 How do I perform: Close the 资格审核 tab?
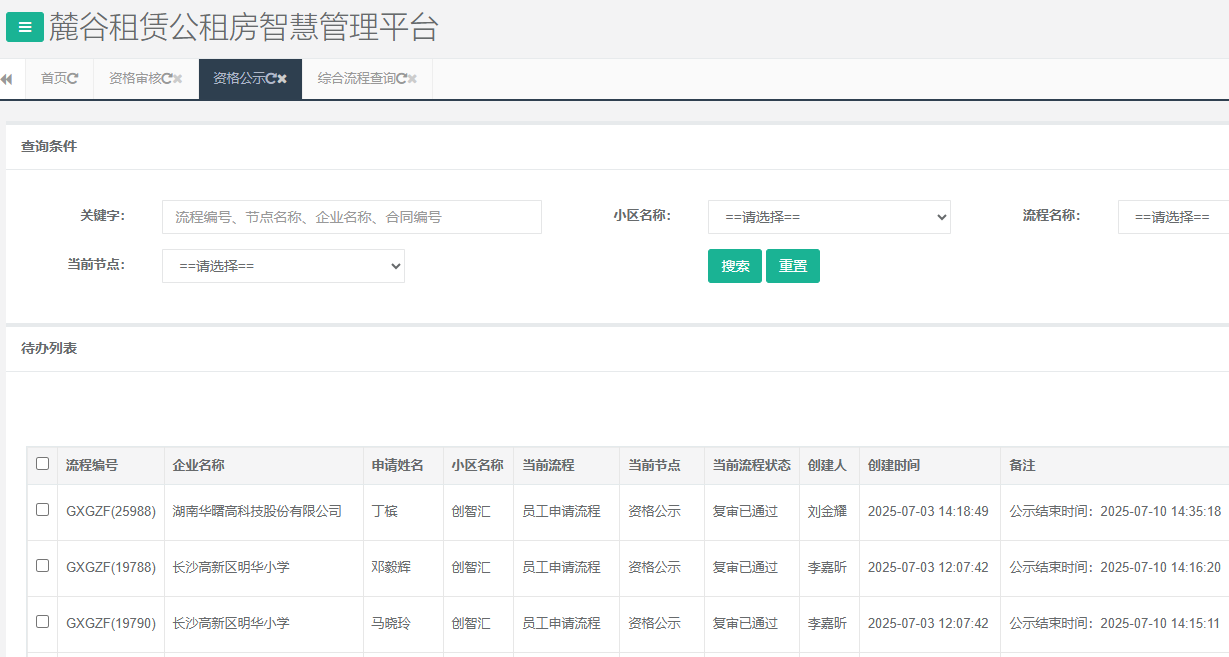[178, 78]
